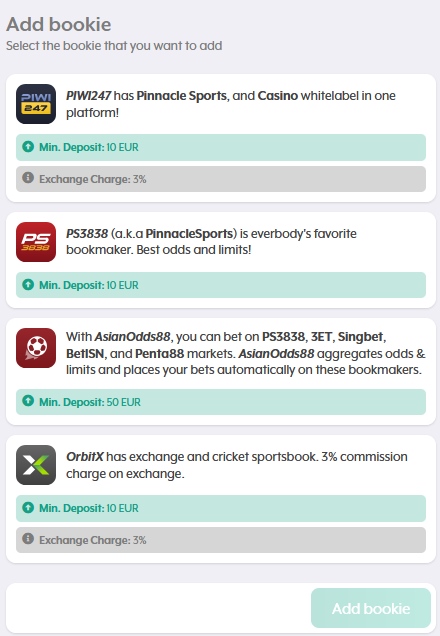440x636 pixels.
Task: Click the PIWI247 minimum deposit arrow icon
Action: tap(28, 146)
